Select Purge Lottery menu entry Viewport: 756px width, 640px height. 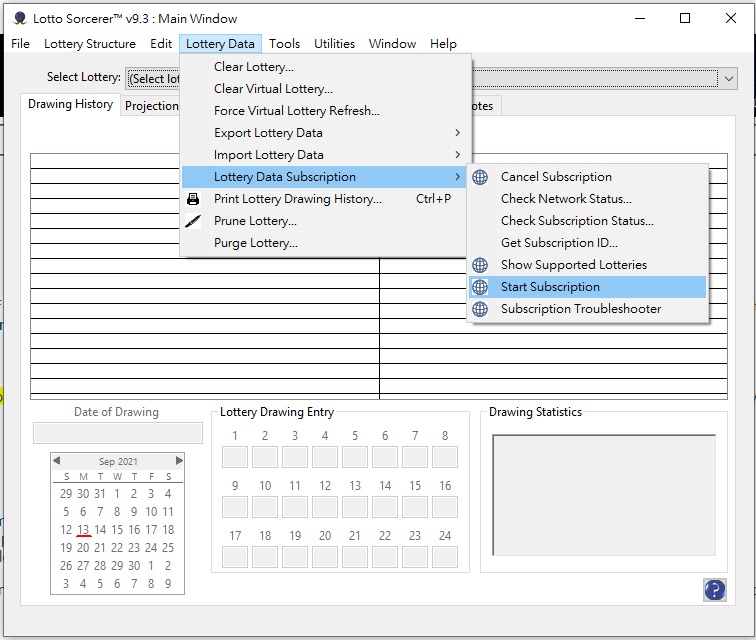tap(255, 243)
